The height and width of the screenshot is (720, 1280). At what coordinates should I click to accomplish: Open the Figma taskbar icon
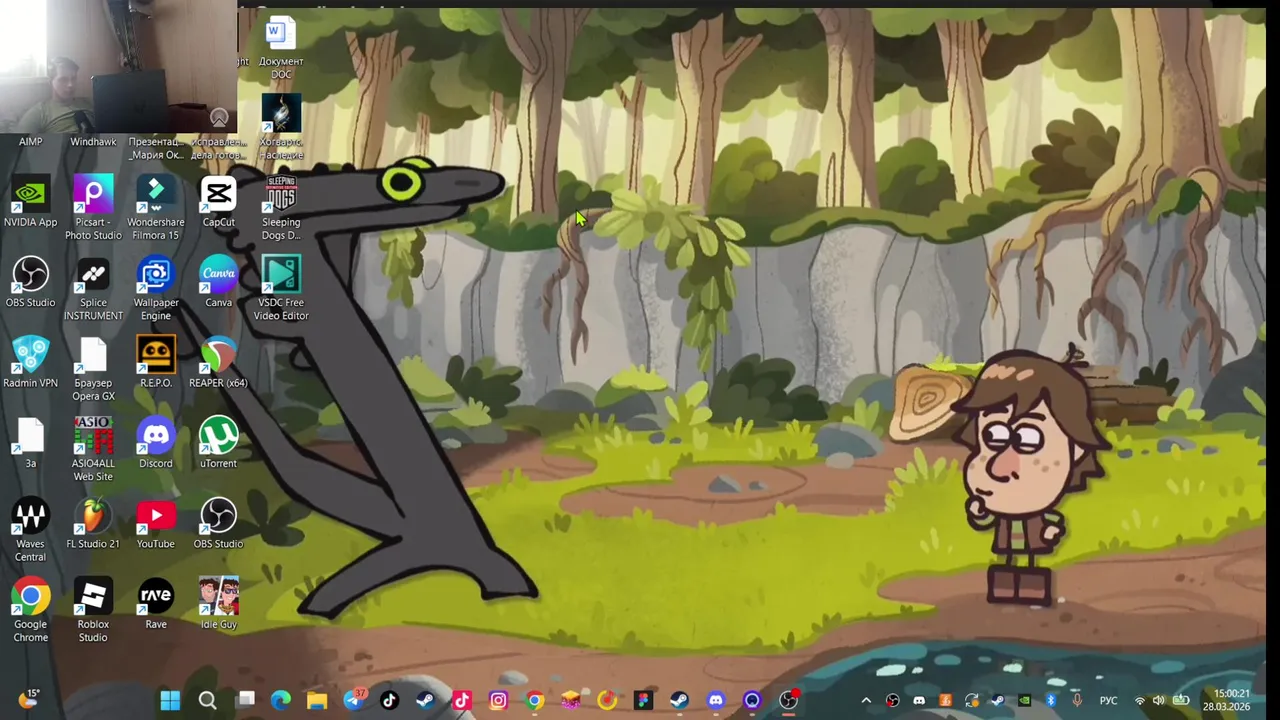tap(643, 700)
